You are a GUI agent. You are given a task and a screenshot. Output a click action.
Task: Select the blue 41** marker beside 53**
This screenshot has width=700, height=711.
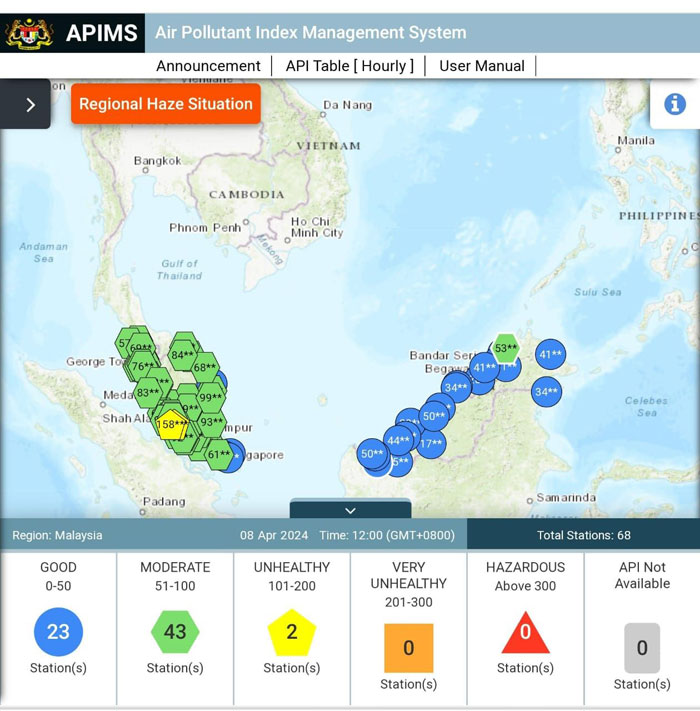[x=484, y=367]
